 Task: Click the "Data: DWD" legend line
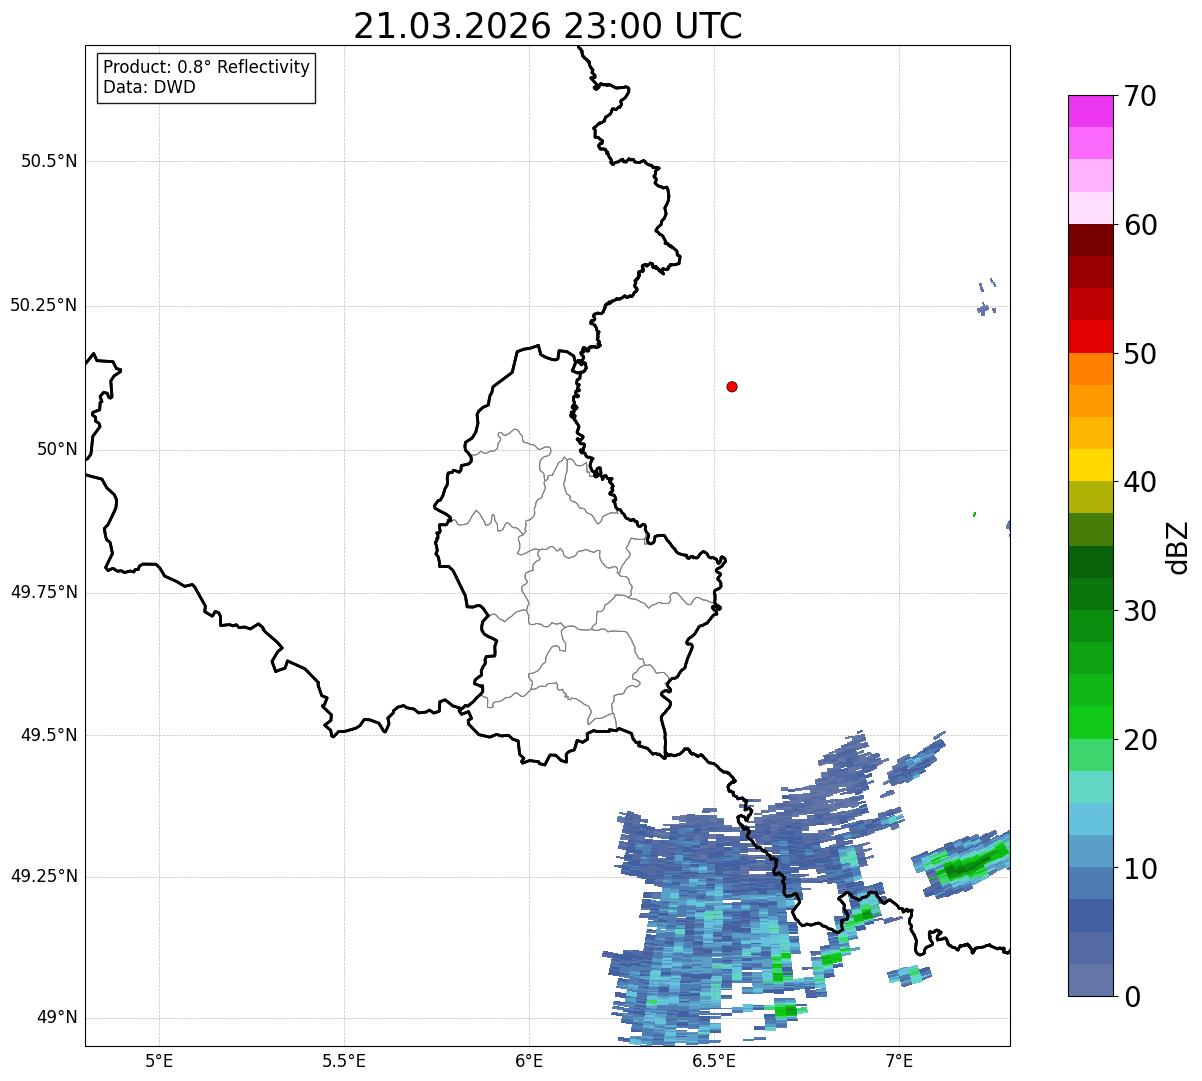pos(149,87)
